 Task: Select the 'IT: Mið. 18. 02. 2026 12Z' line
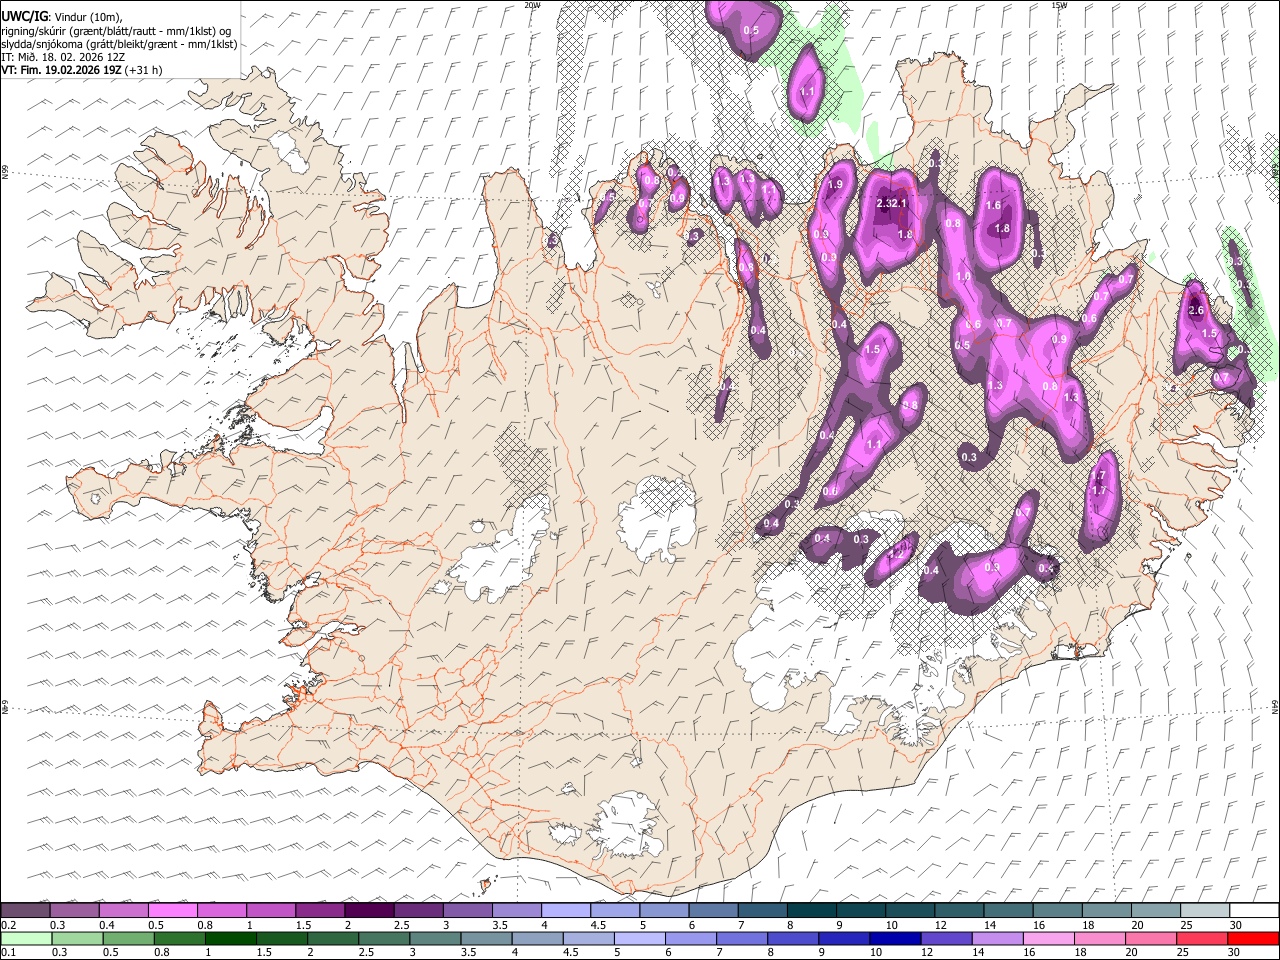63,57
